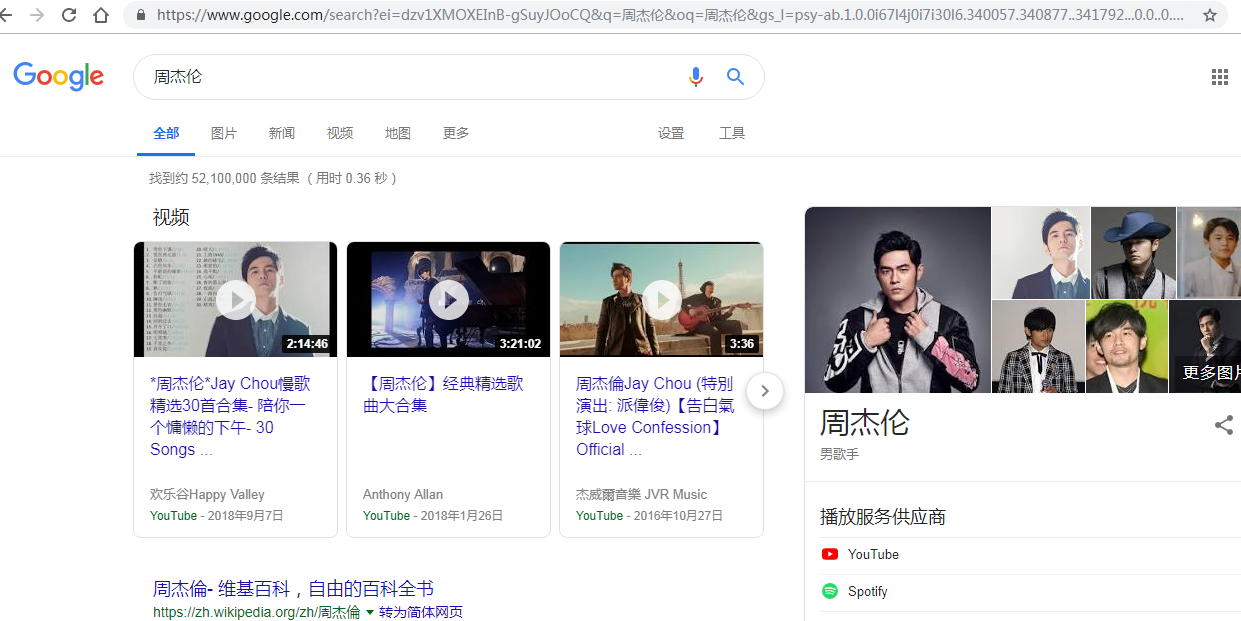1241x621 pixels.
Task: Expand the Wikipedia result dropdown arrow
Action: [x=370, y=612]
